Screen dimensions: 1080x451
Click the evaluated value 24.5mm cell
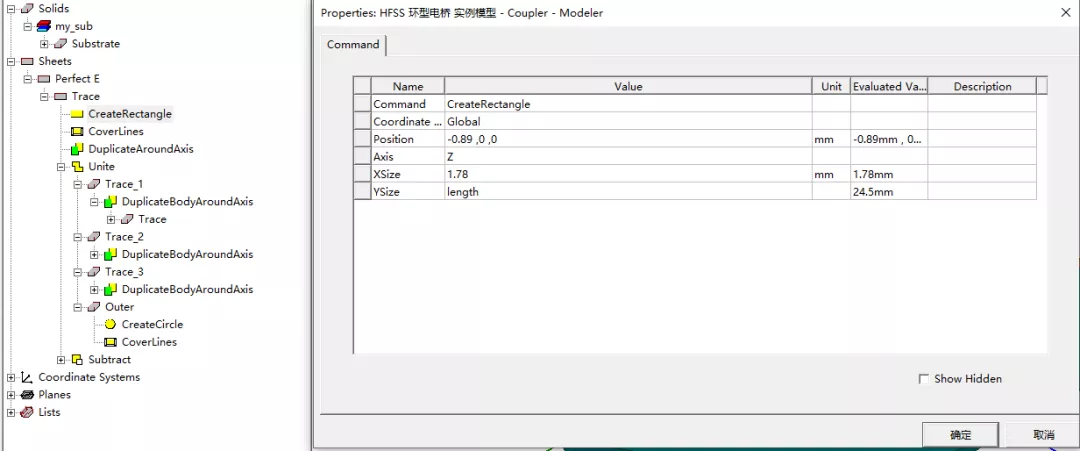[x=889, y=192]
